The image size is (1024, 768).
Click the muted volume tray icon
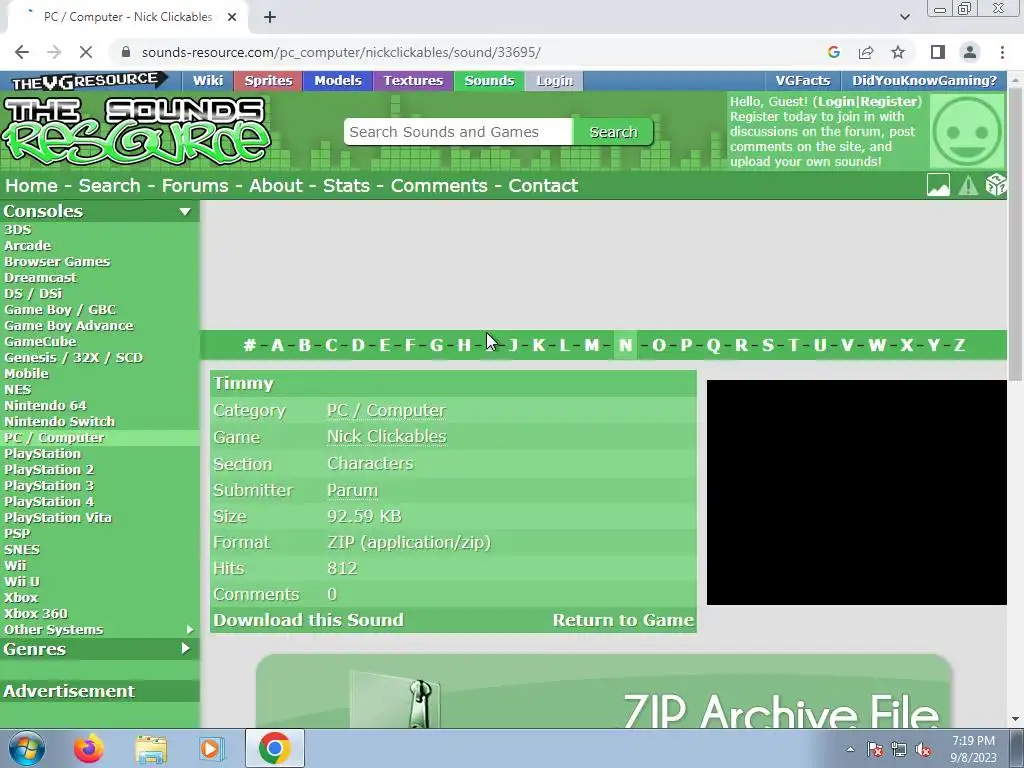(x=923, y=750)
